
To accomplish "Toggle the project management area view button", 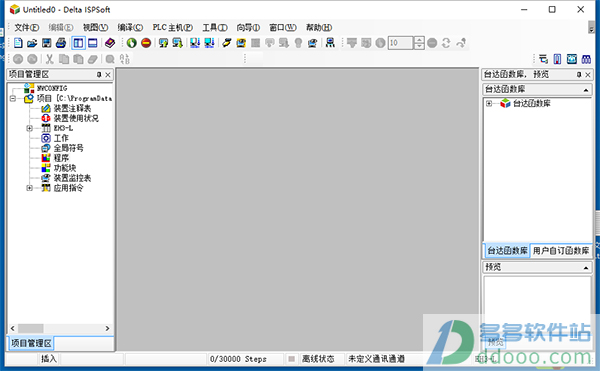I will pyautogui.click(x=78, y=43).
